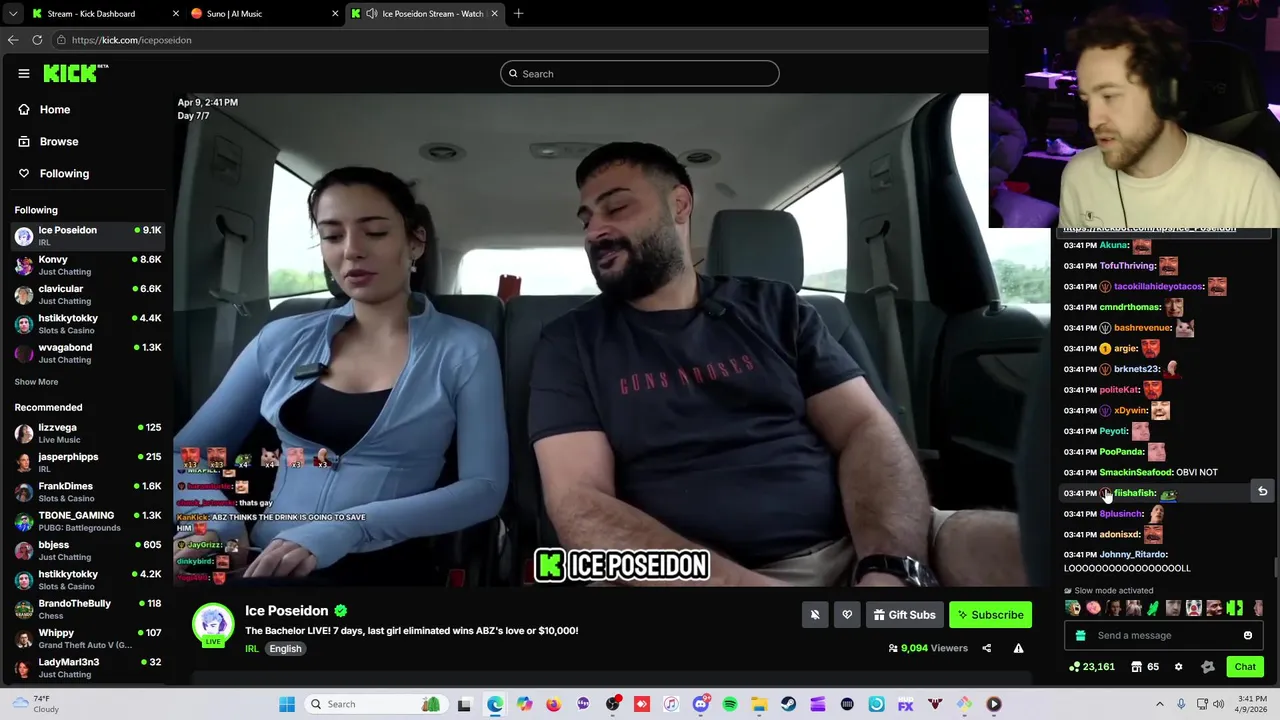
Task: Click Johnny_Ritardo username in chat
Action: coord(1133,554)
